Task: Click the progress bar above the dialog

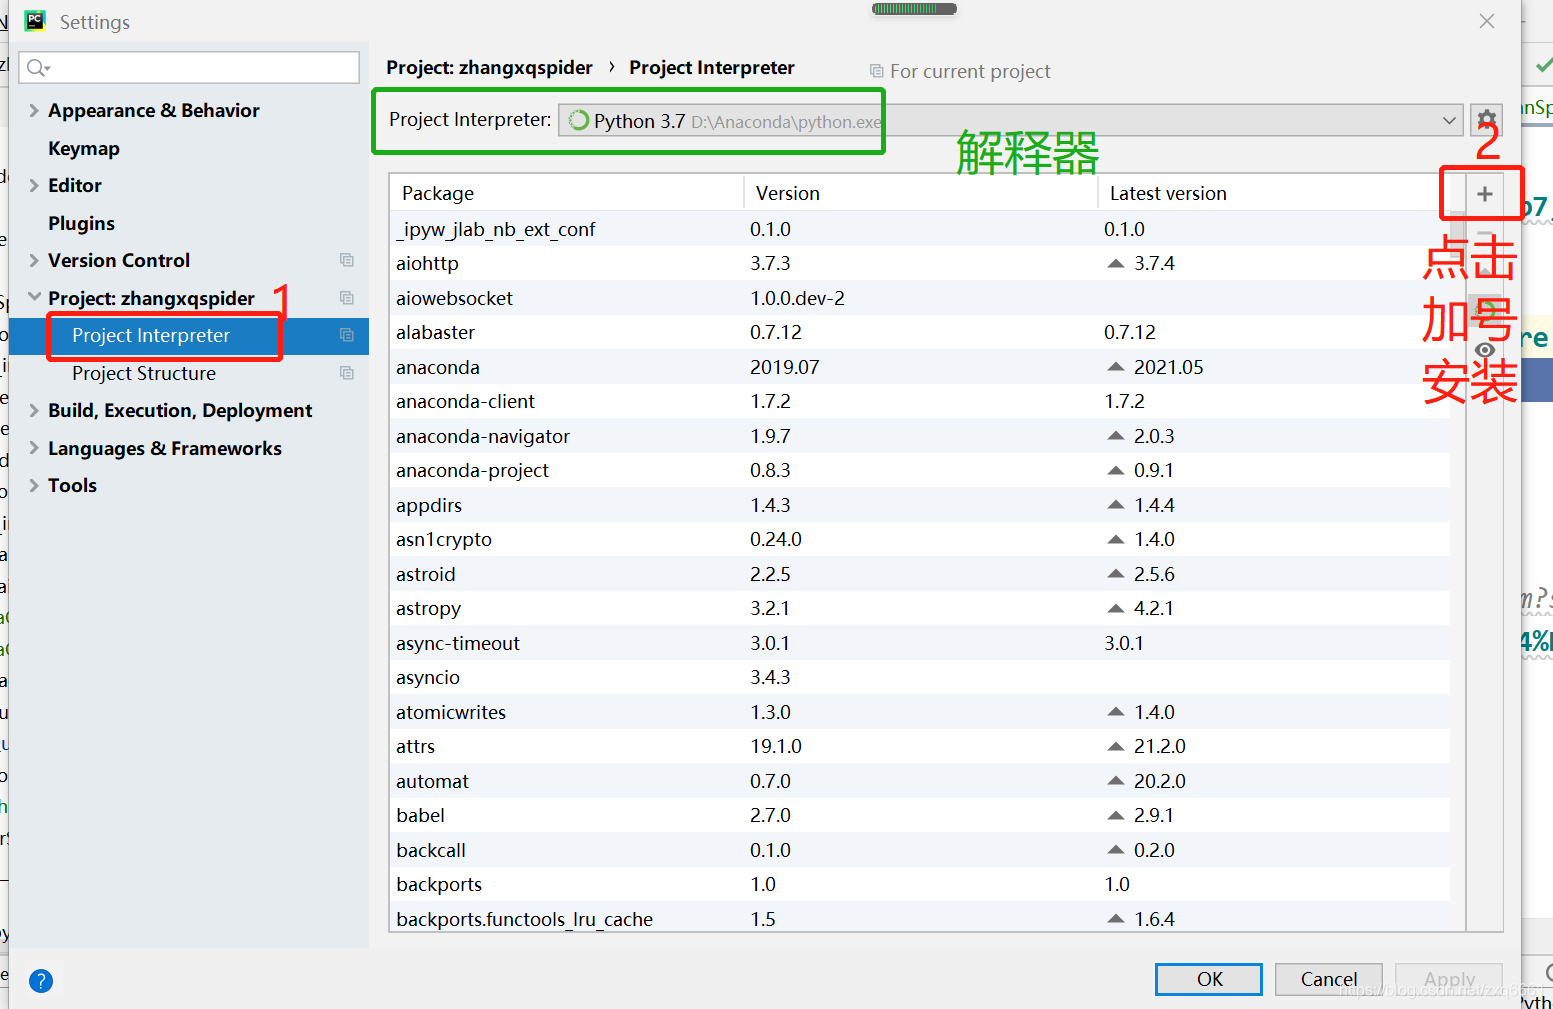Action: (x=914, y=9)
